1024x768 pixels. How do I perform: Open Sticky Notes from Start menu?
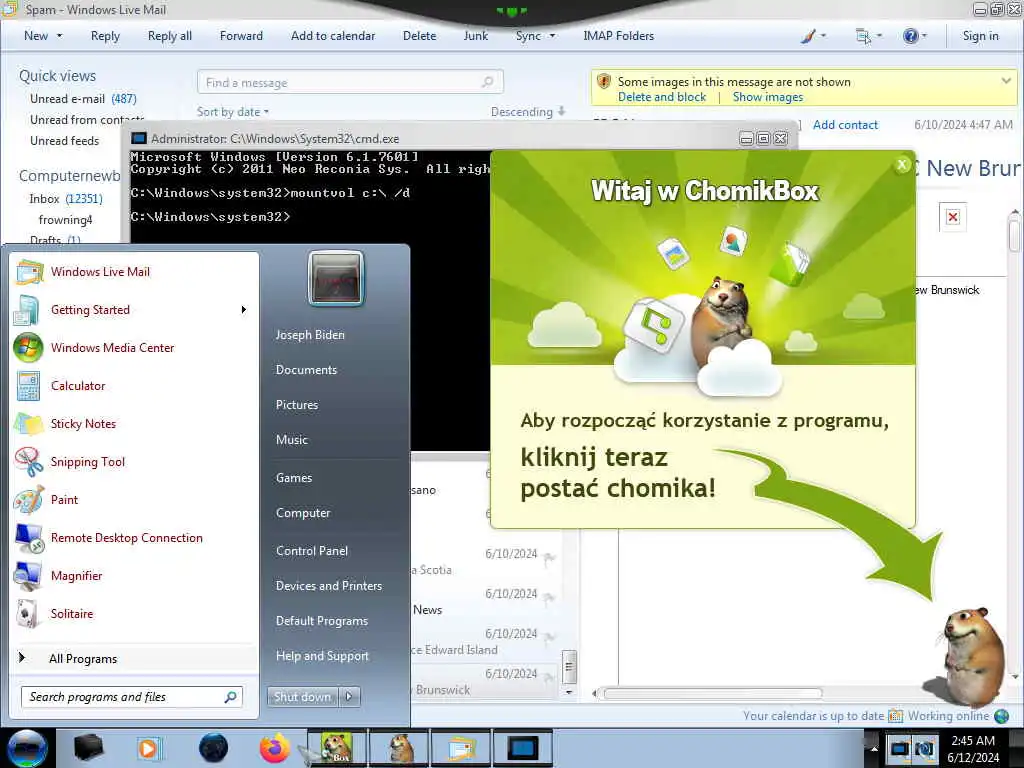tap(83, 423)
